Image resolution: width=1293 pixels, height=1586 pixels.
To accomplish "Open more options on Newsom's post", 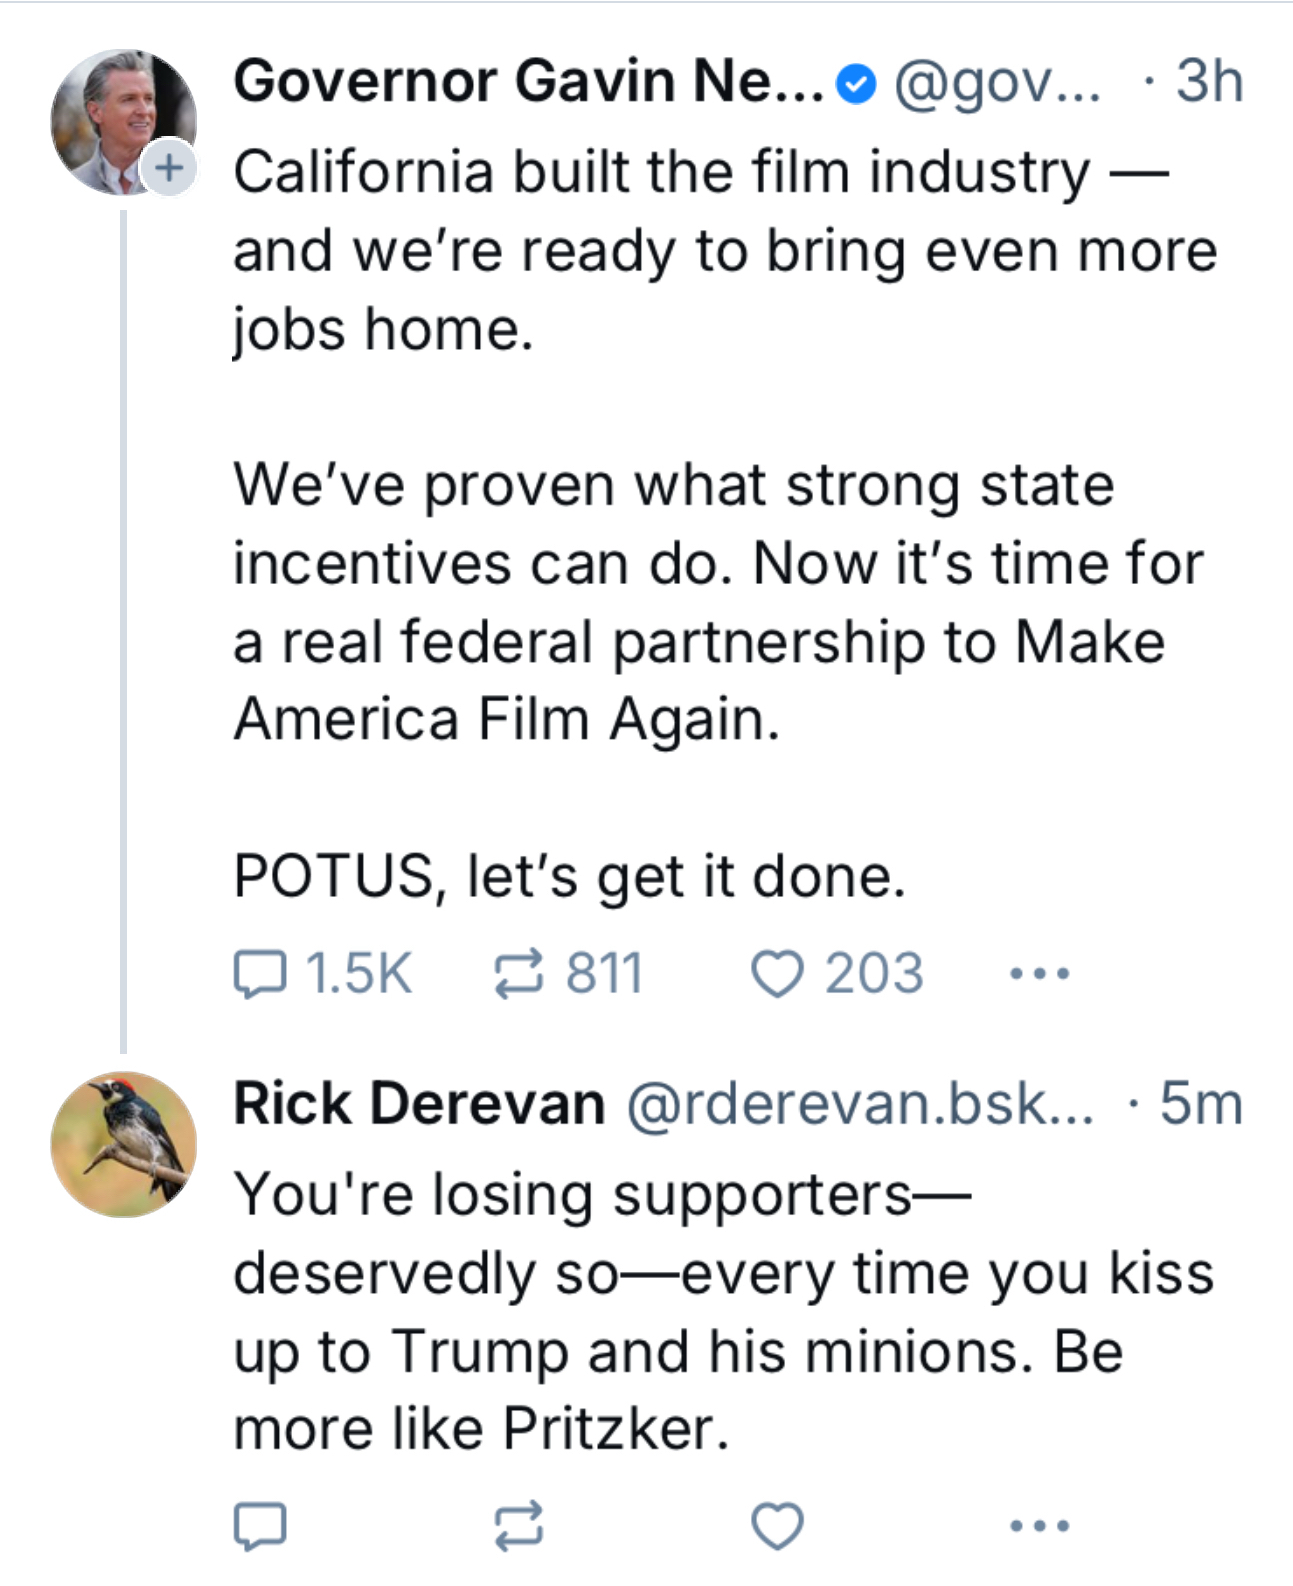I will pos(1039,973).
